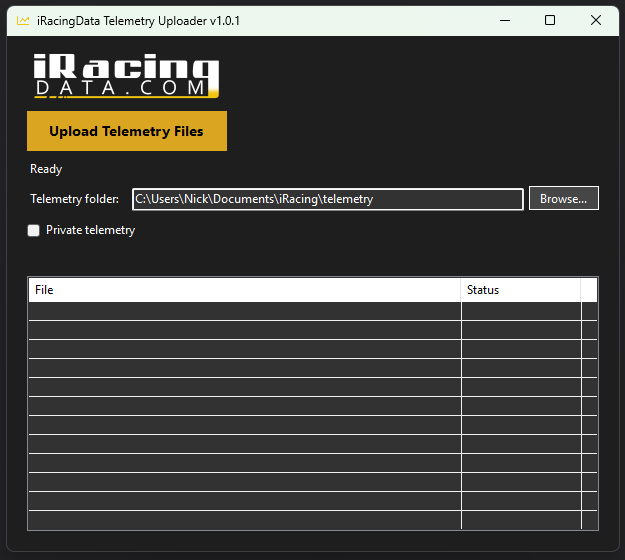Close the Telemetry Uploader window
The image size is (625, 560).
[596, 20]
